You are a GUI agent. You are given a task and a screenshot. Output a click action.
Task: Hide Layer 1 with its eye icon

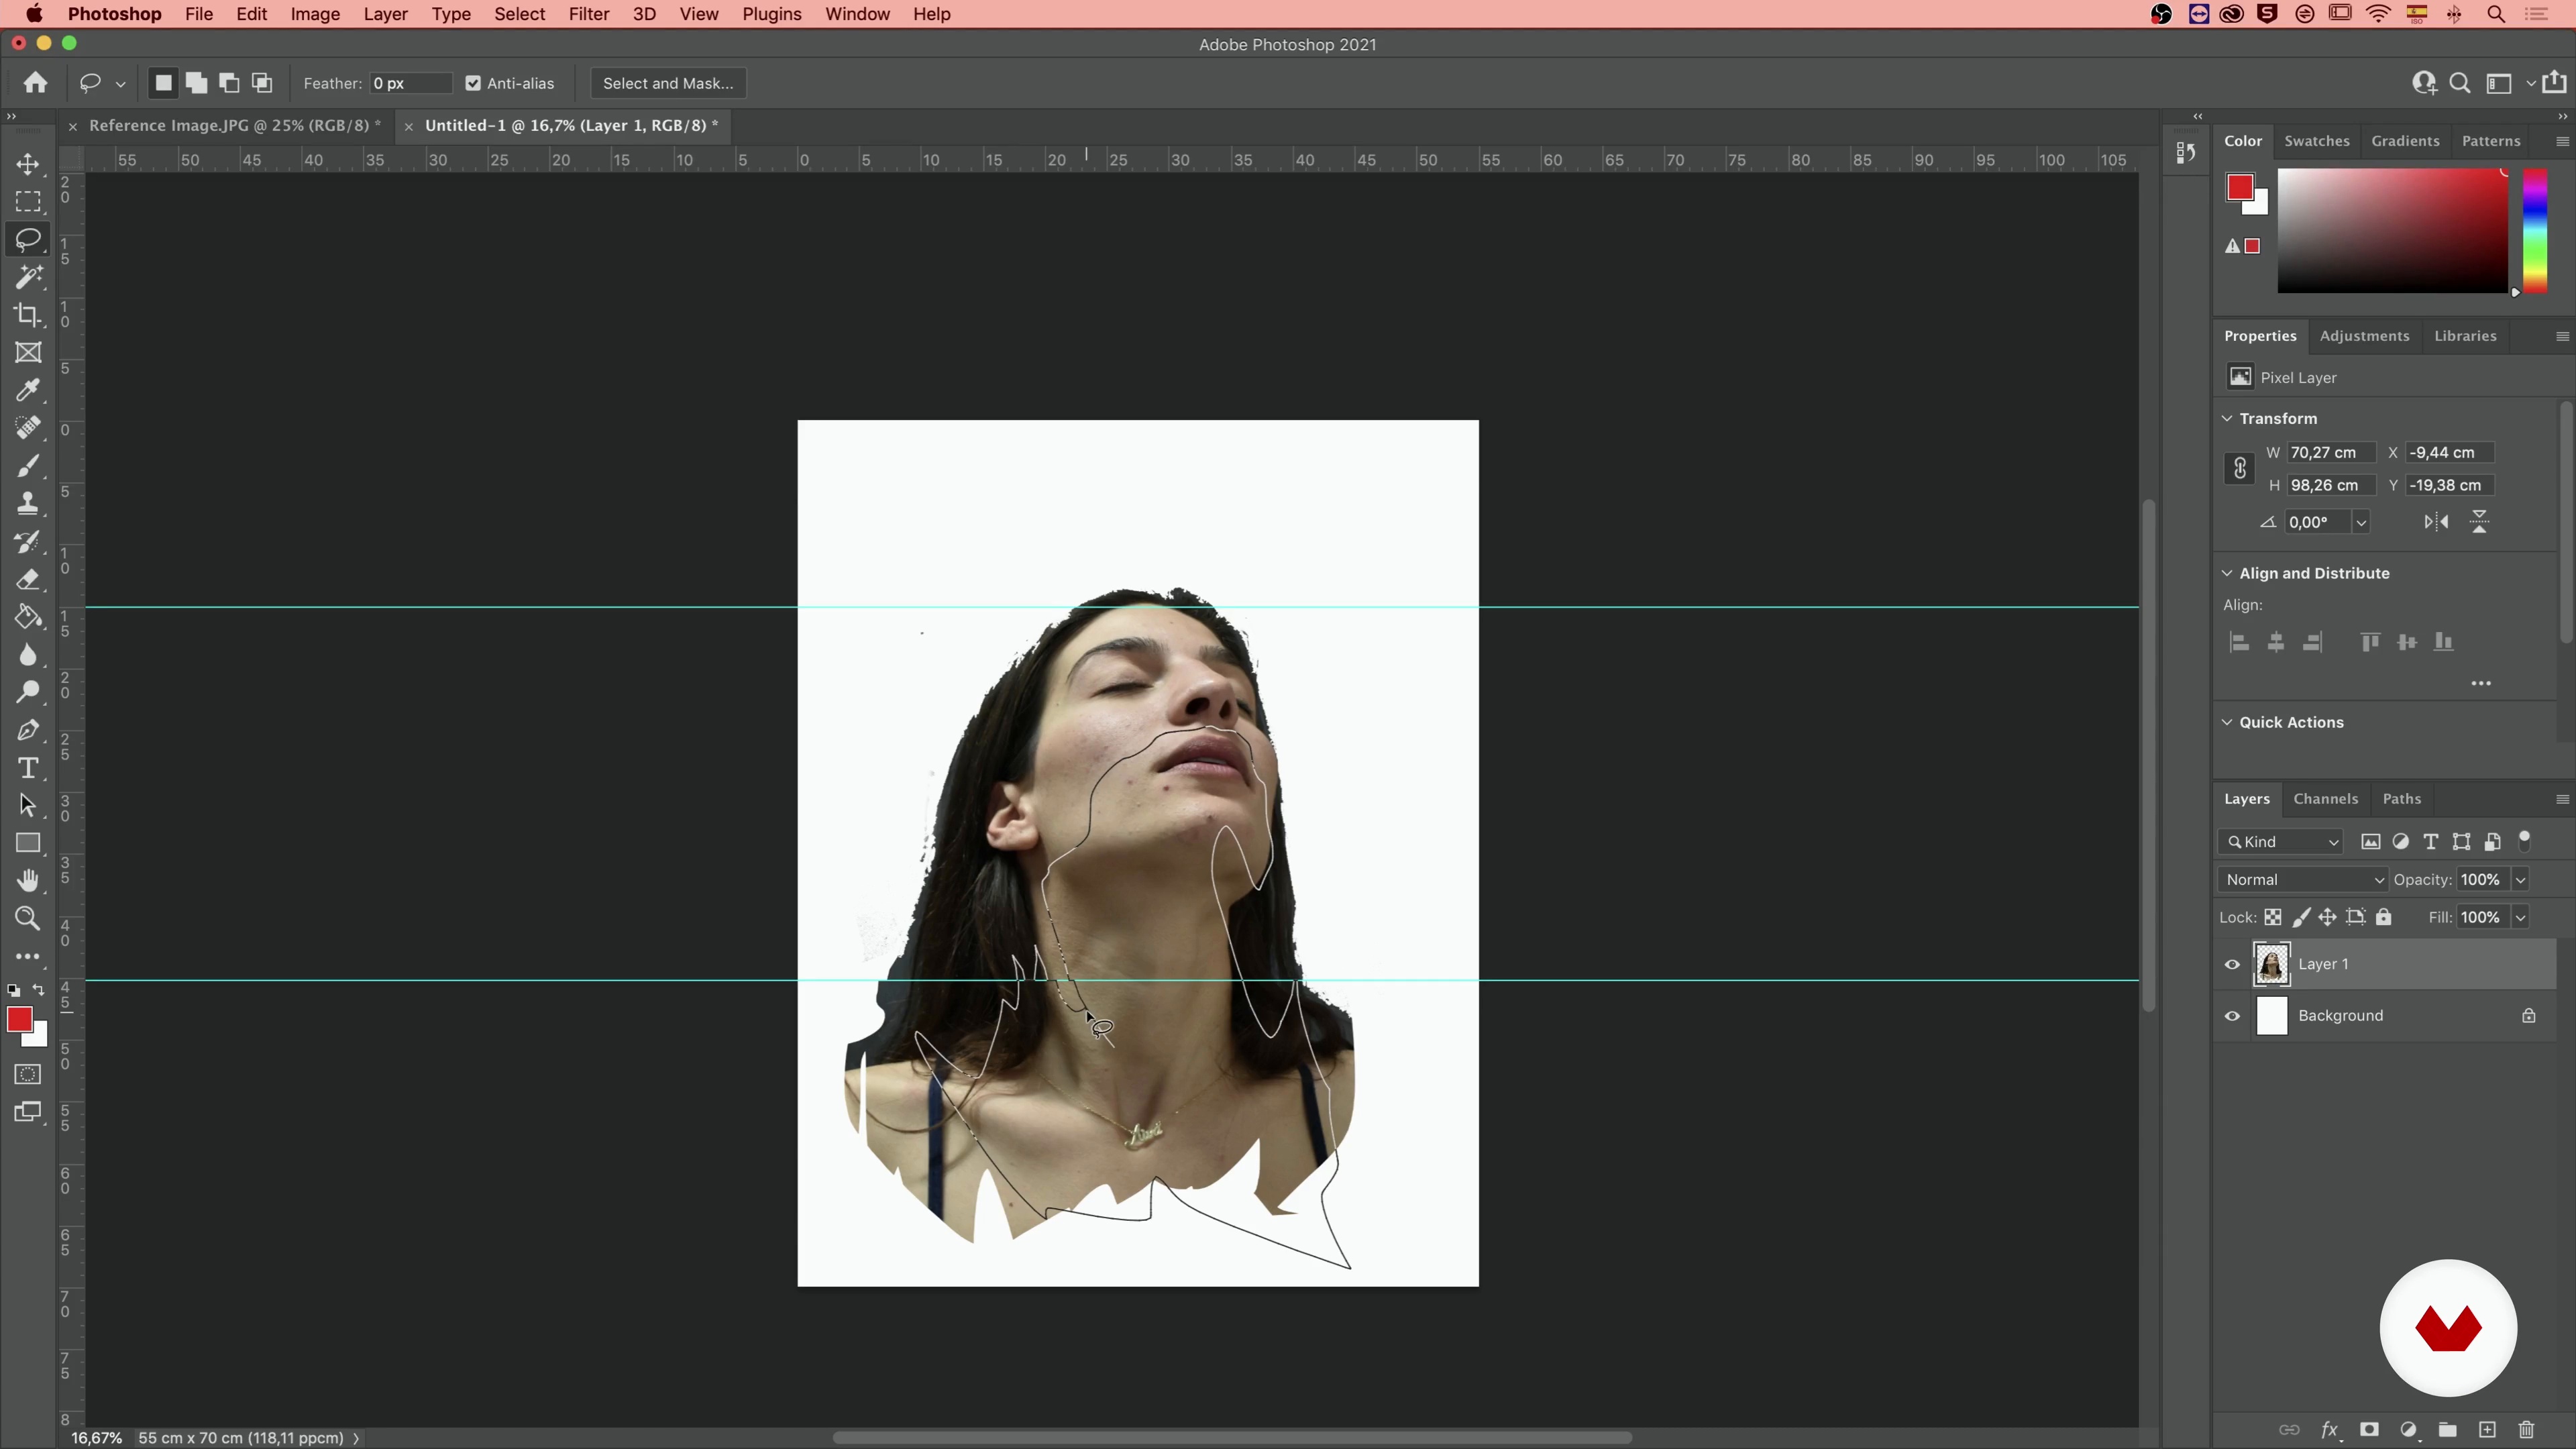pos(2232,965)
